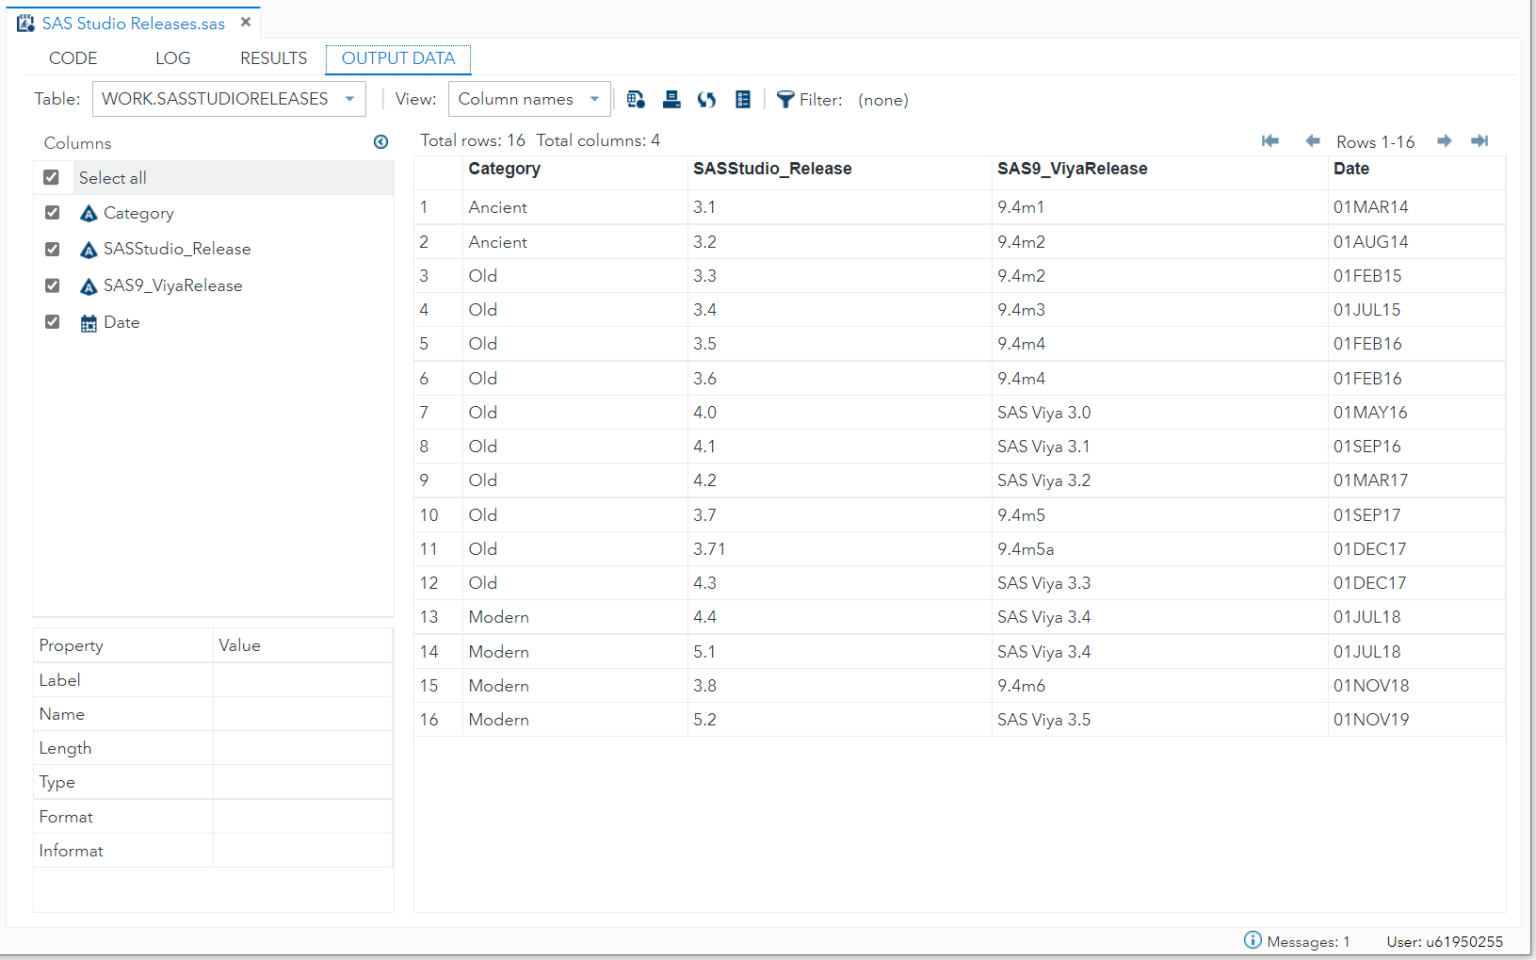
Task: Open the table properties icon
Action: tap(743, 99)
